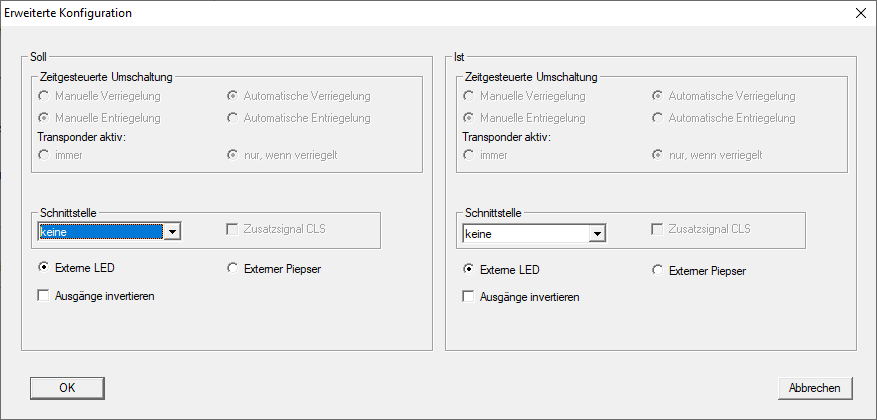Choose Automatische Entriegelung in Ist panel
The image size is (877, 420).
coord(658,118)
